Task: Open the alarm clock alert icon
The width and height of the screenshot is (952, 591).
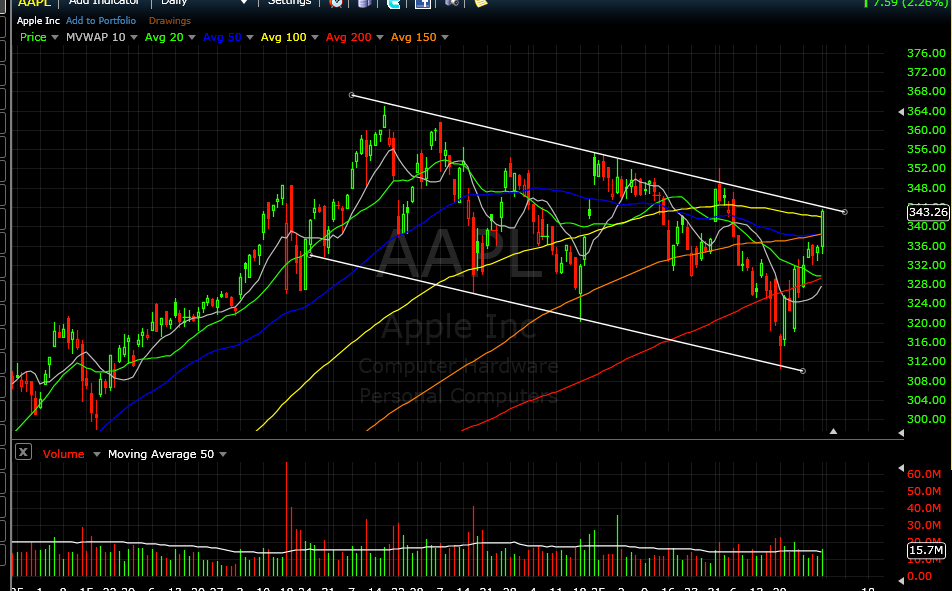Action: click(336, 3)
